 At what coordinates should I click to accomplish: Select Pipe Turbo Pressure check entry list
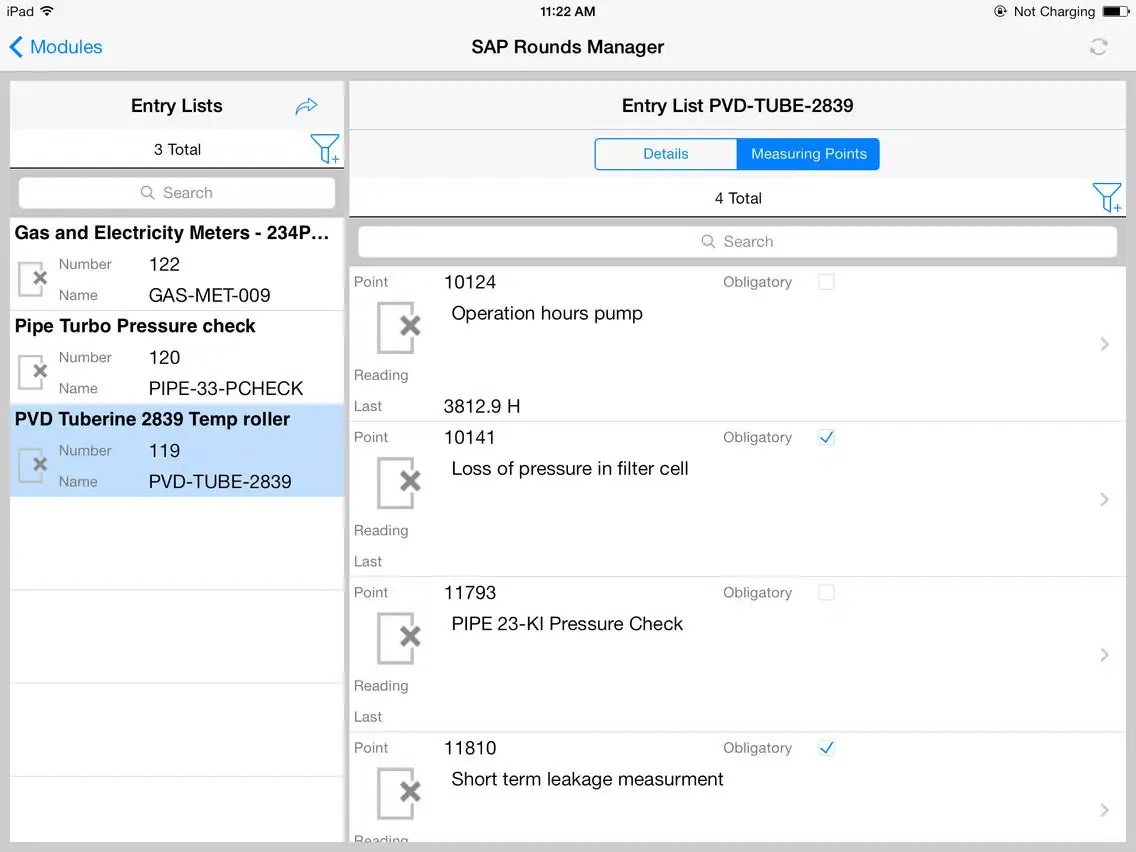(x=177, y=358)
